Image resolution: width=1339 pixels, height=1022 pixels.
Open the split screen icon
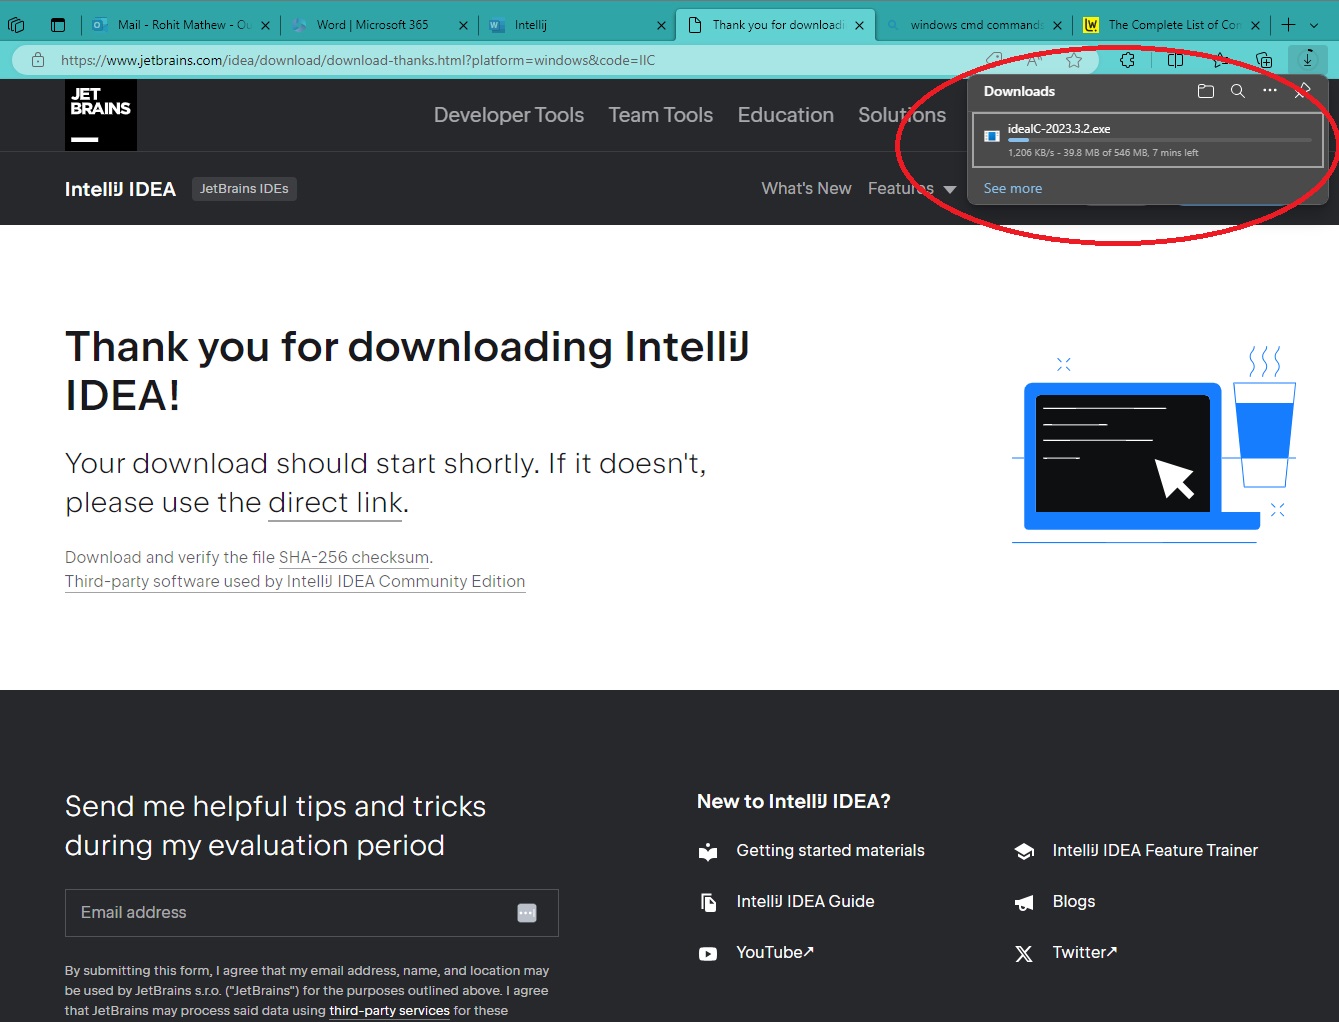click(x=1175, y=60)
